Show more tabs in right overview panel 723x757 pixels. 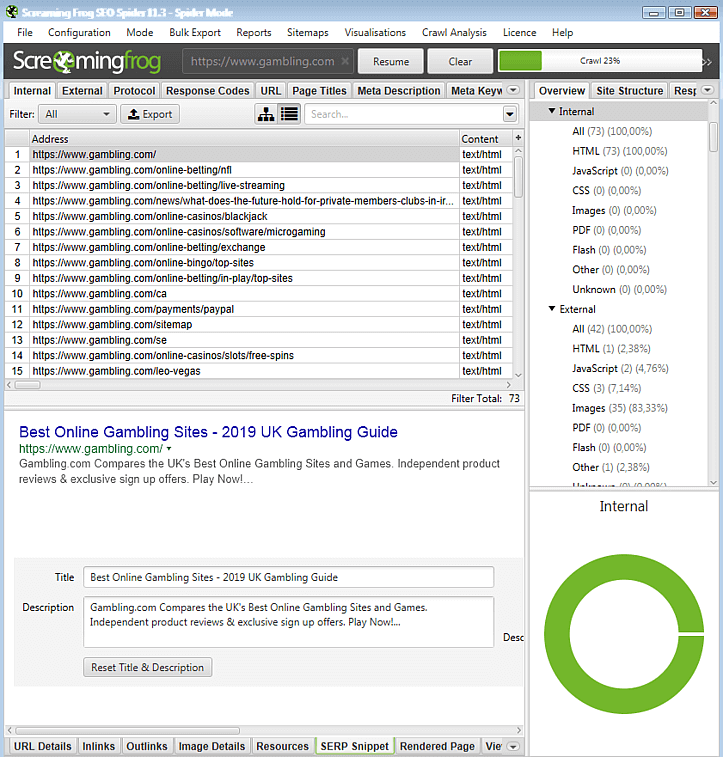708,90
